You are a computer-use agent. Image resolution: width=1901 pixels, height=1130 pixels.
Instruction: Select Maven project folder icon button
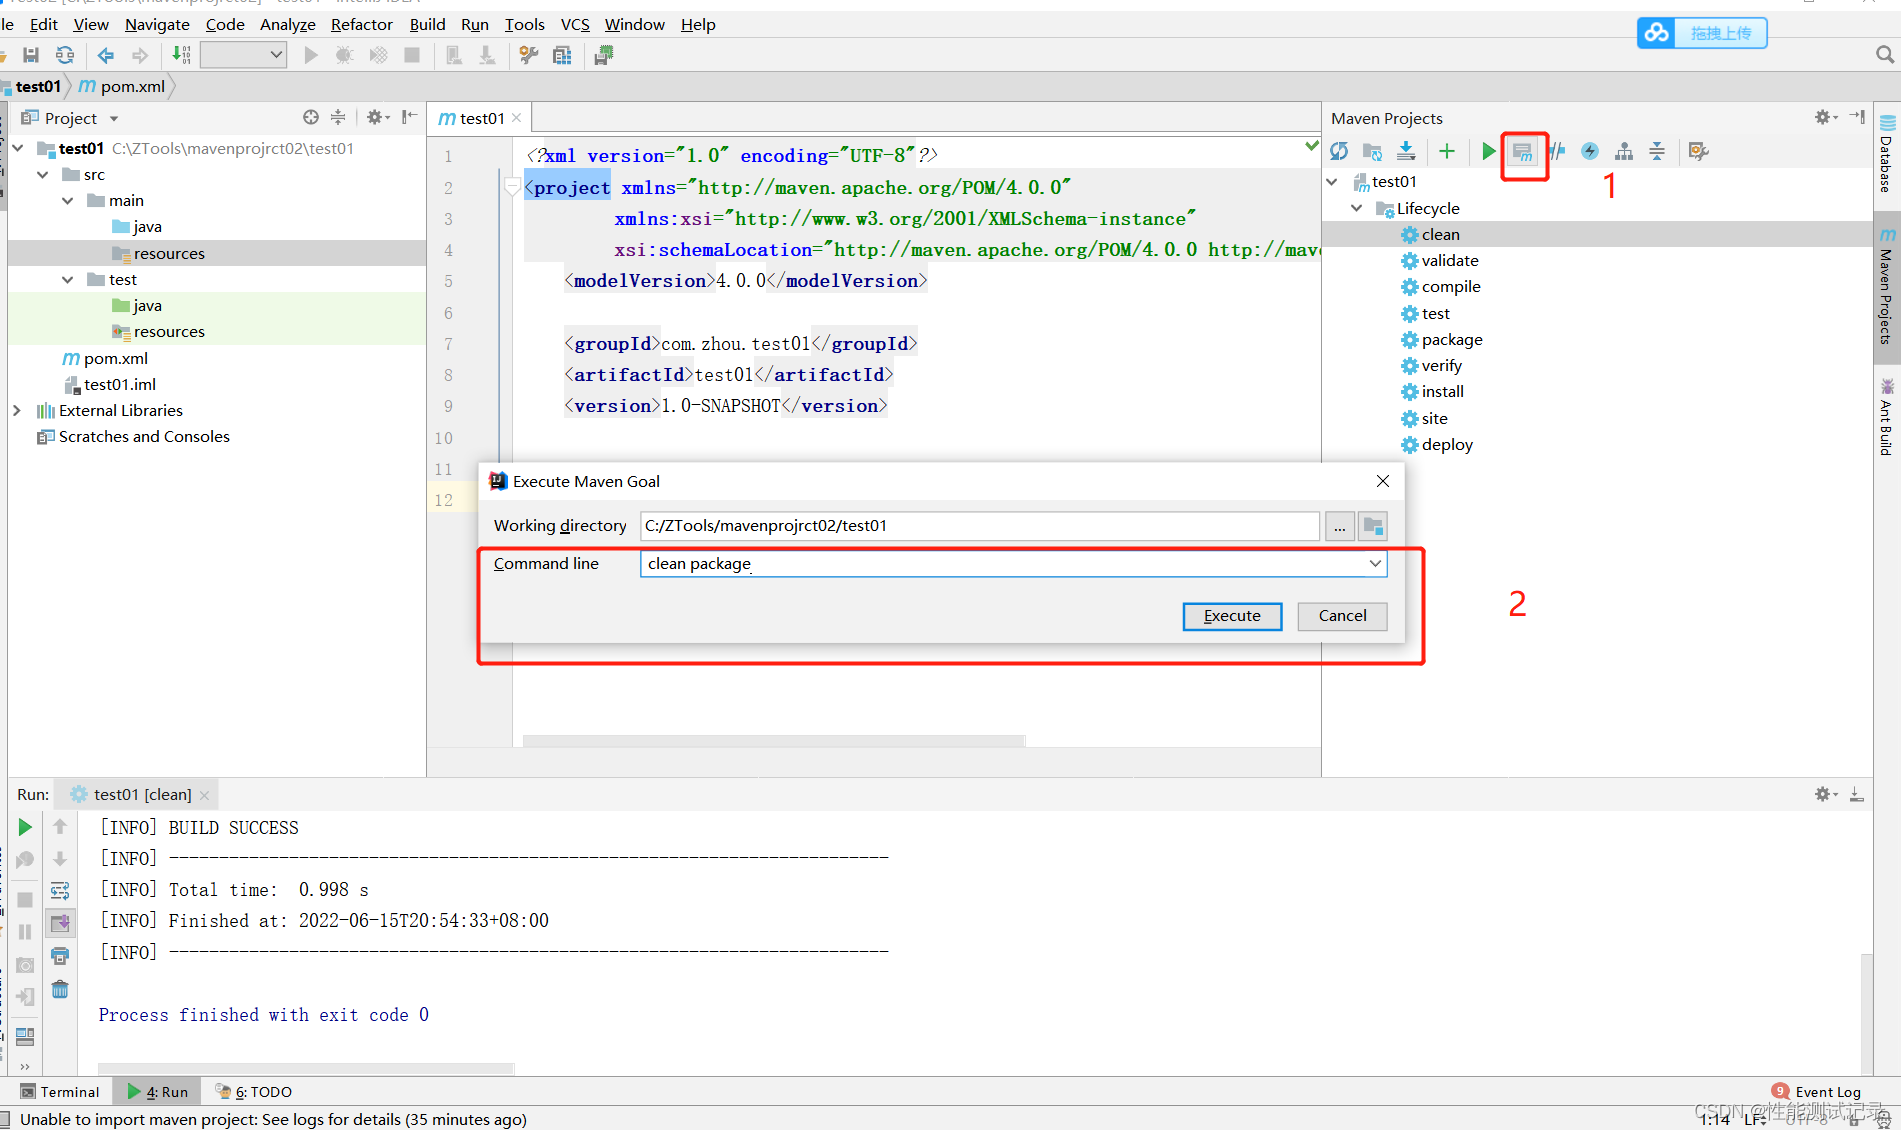[1373, 526]
